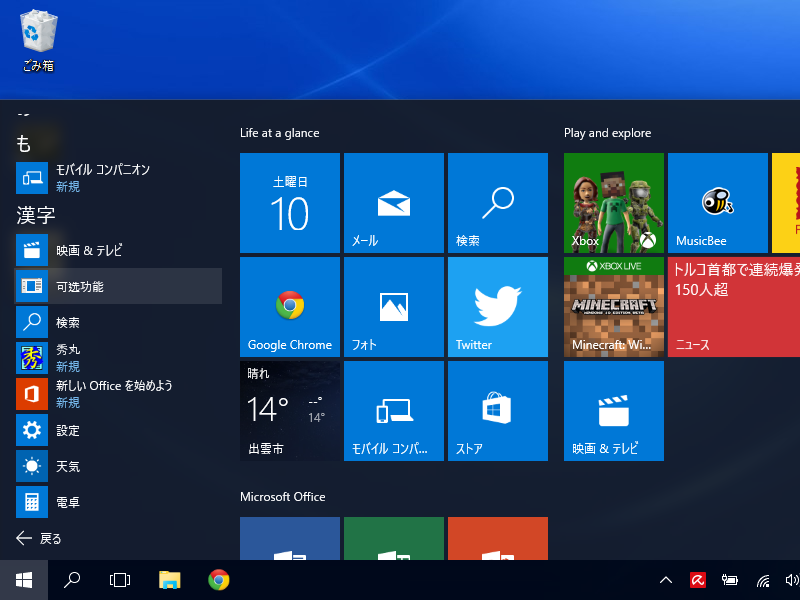The height and width of the screenshot is (600, 800).
Task: Launch 秀丸 editor from the app list
Action: (x=118, y=358)
